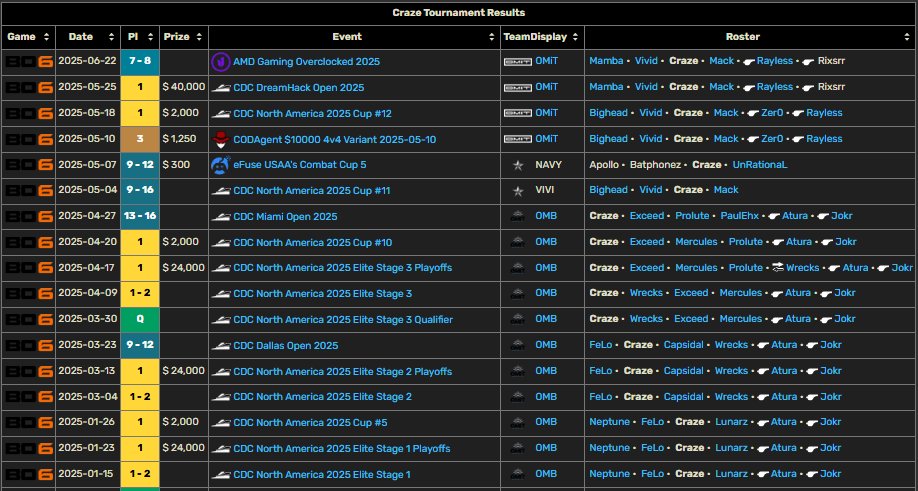Open Elite Stage 2 Playoffs event link

point(342,371)
